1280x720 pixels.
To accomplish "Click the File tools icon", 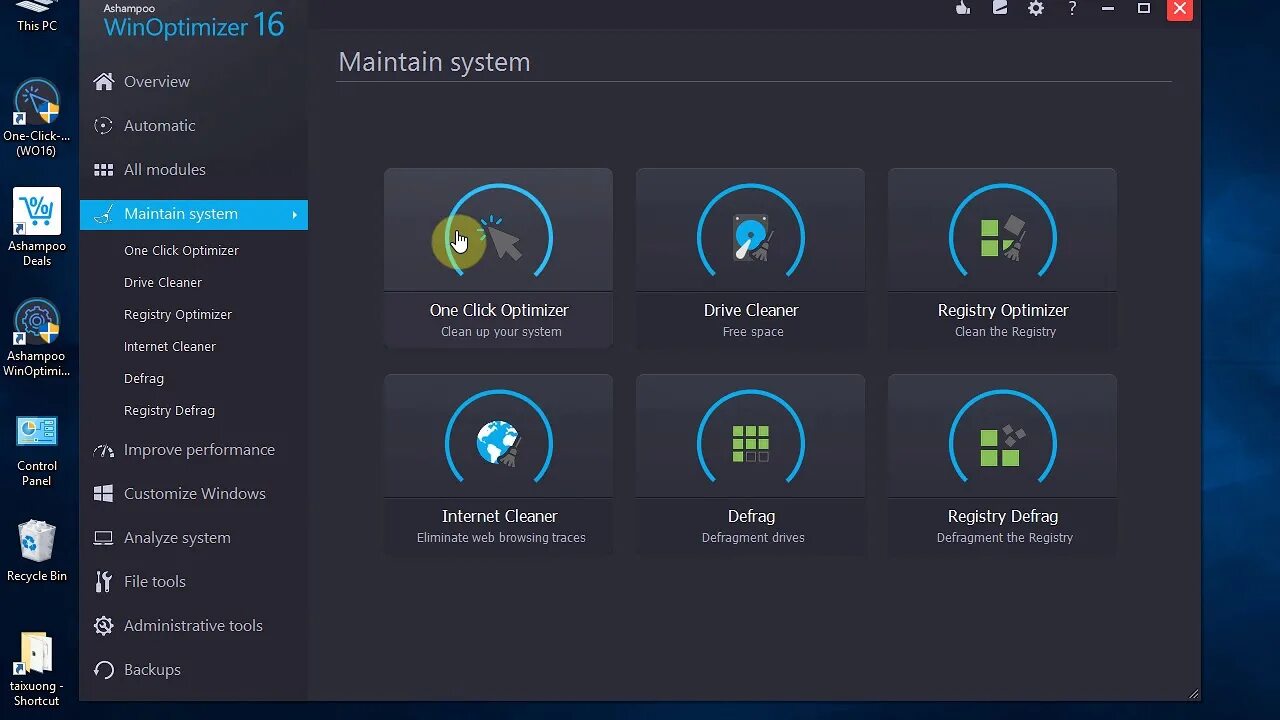I will [103, 582].
